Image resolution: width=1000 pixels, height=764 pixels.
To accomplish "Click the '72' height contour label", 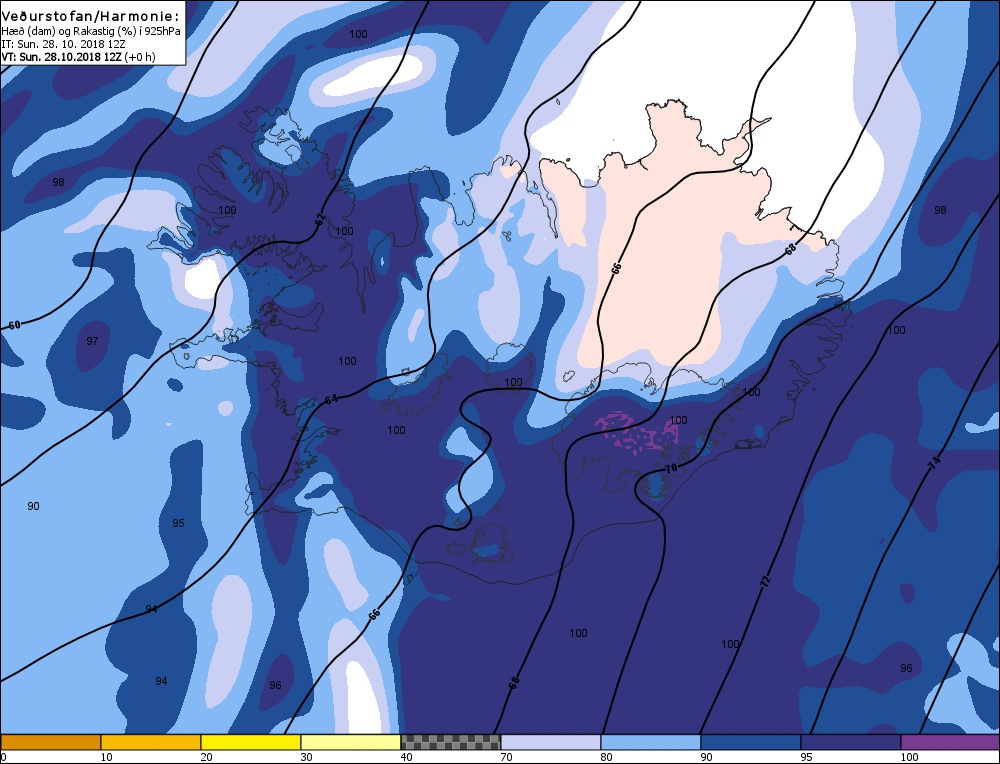I will (766, 580).
